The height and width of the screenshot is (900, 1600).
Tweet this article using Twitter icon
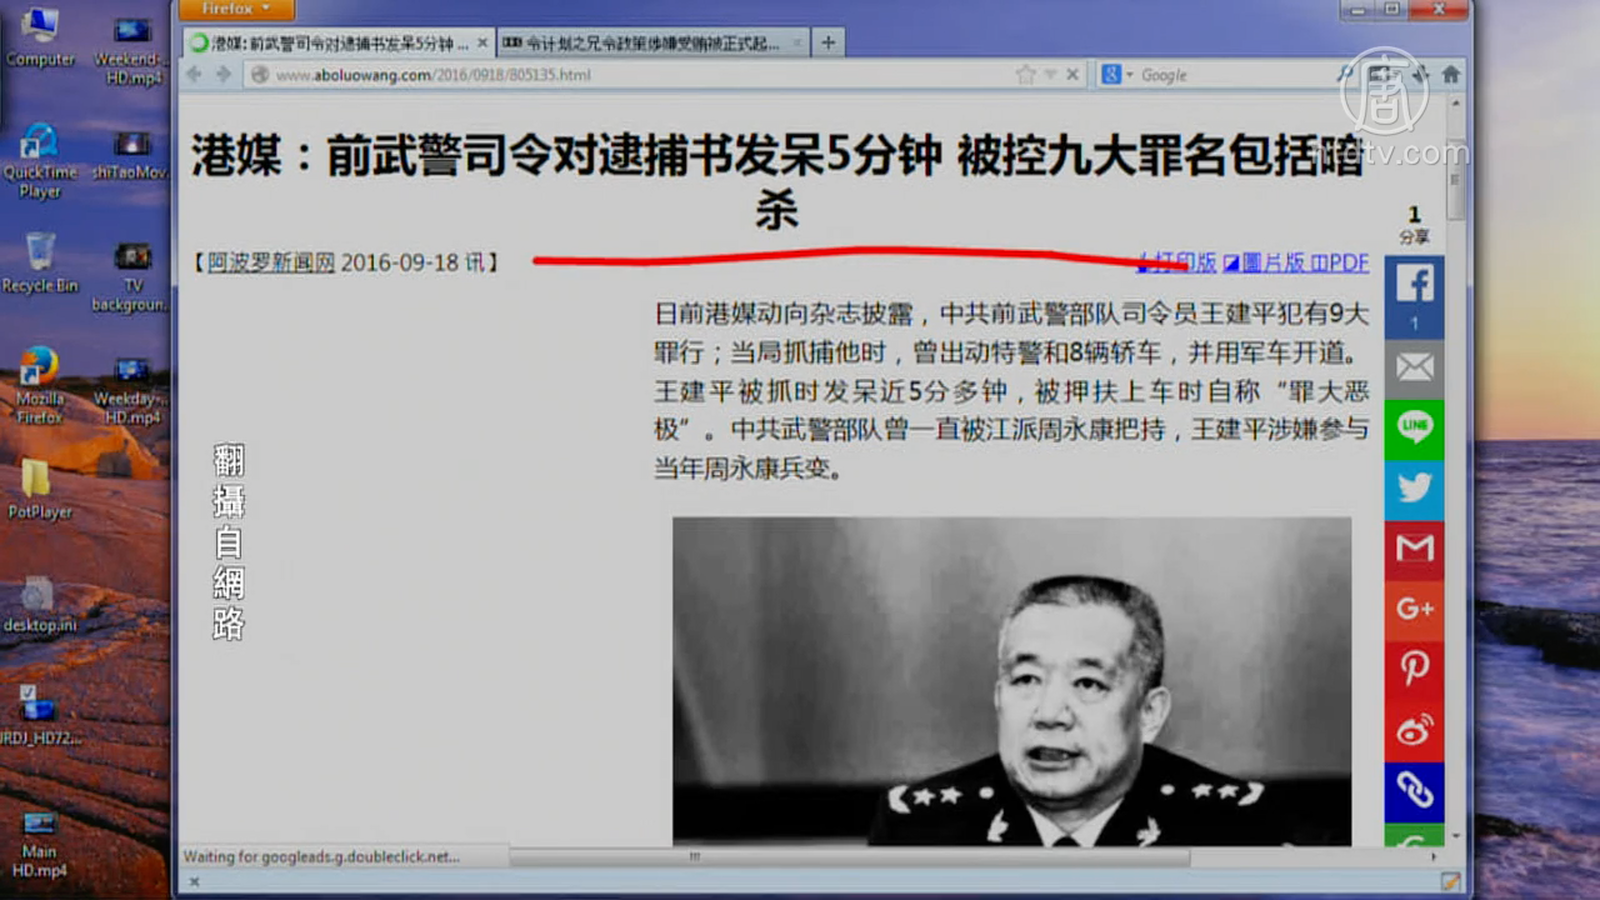tap(1414, 488)
